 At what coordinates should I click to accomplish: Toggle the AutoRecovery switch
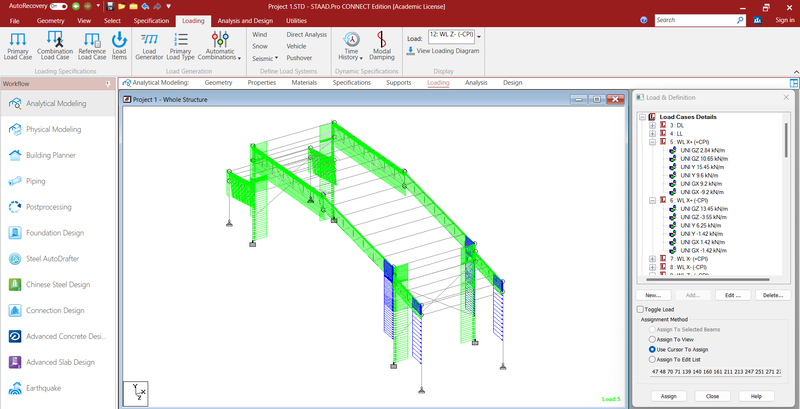(59, 7)
